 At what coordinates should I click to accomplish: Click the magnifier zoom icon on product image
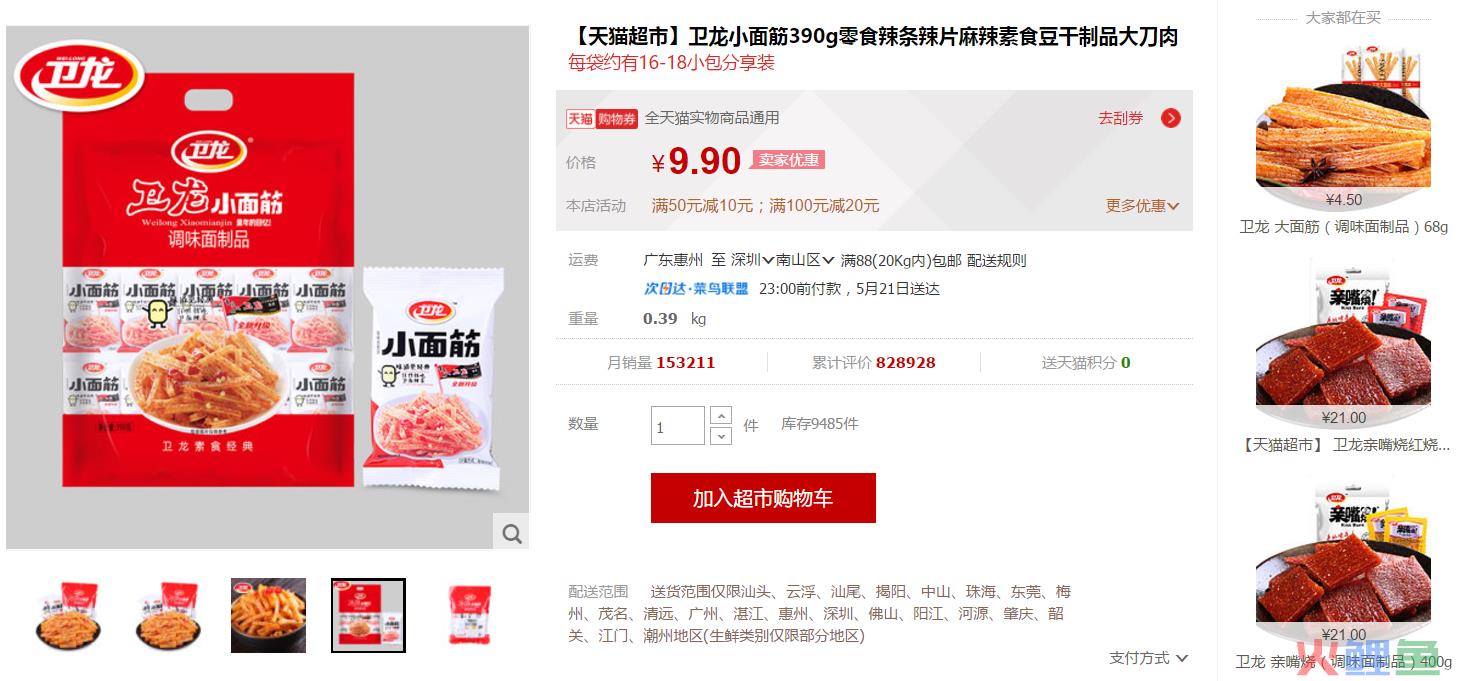[512, 533]
